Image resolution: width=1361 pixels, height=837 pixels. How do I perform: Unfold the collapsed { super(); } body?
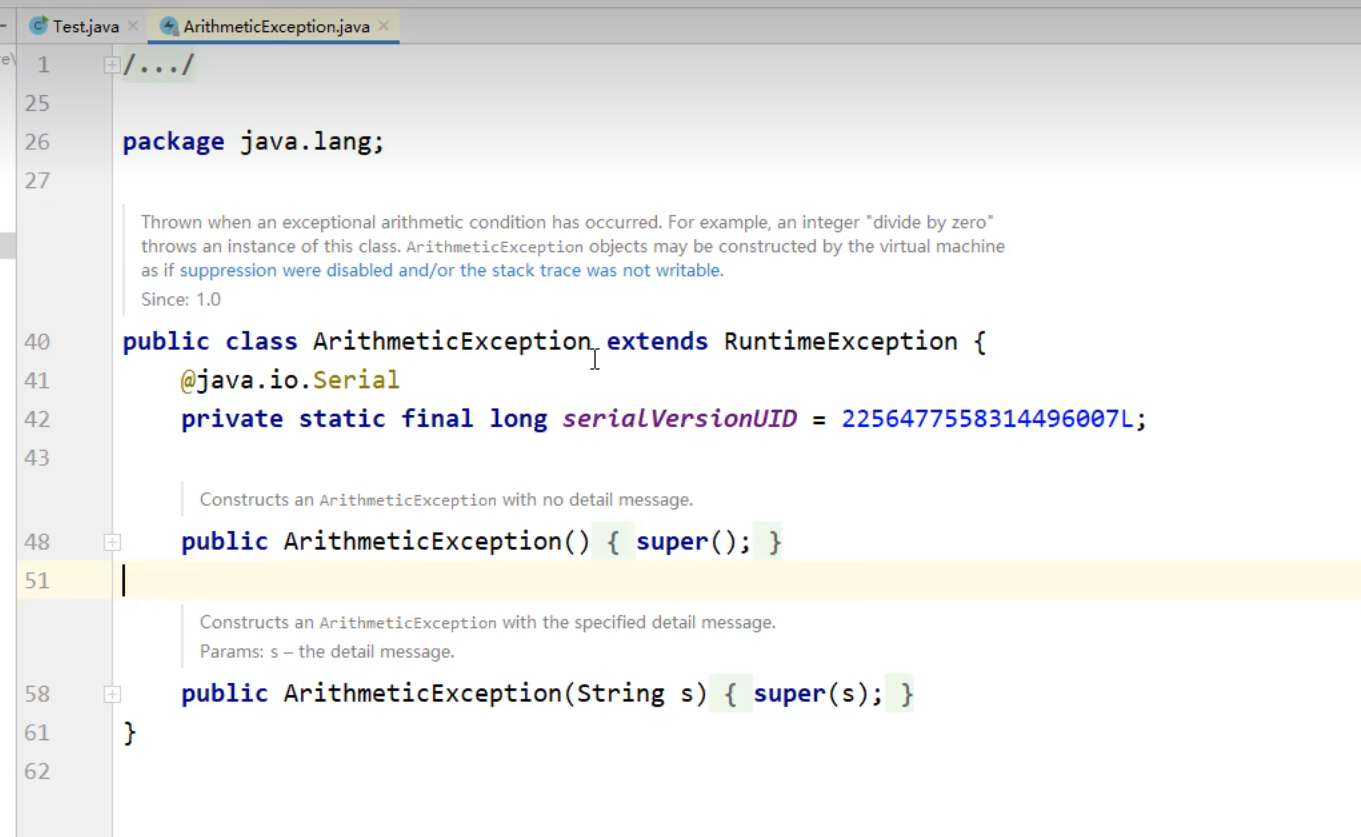point(693,542)
